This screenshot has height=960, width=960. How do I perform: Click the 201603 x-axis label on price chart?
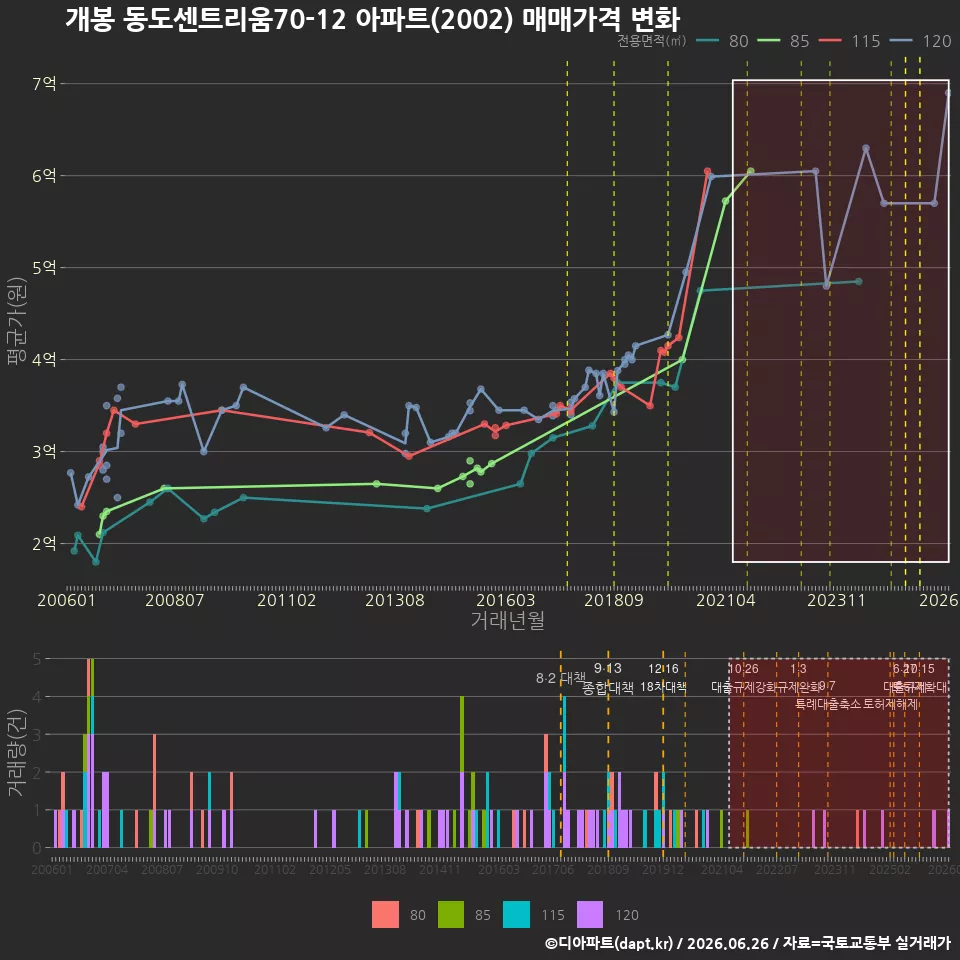point(505,600)
